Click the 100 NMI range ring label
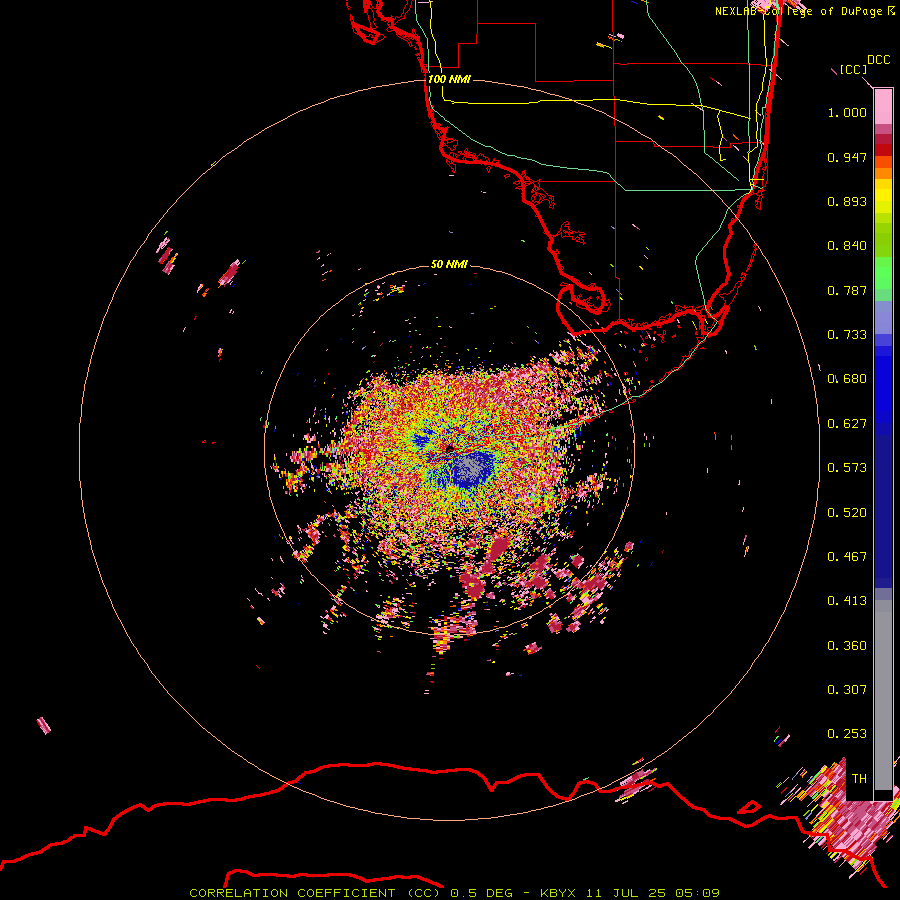Screen dimensions: 900x900 449,79
